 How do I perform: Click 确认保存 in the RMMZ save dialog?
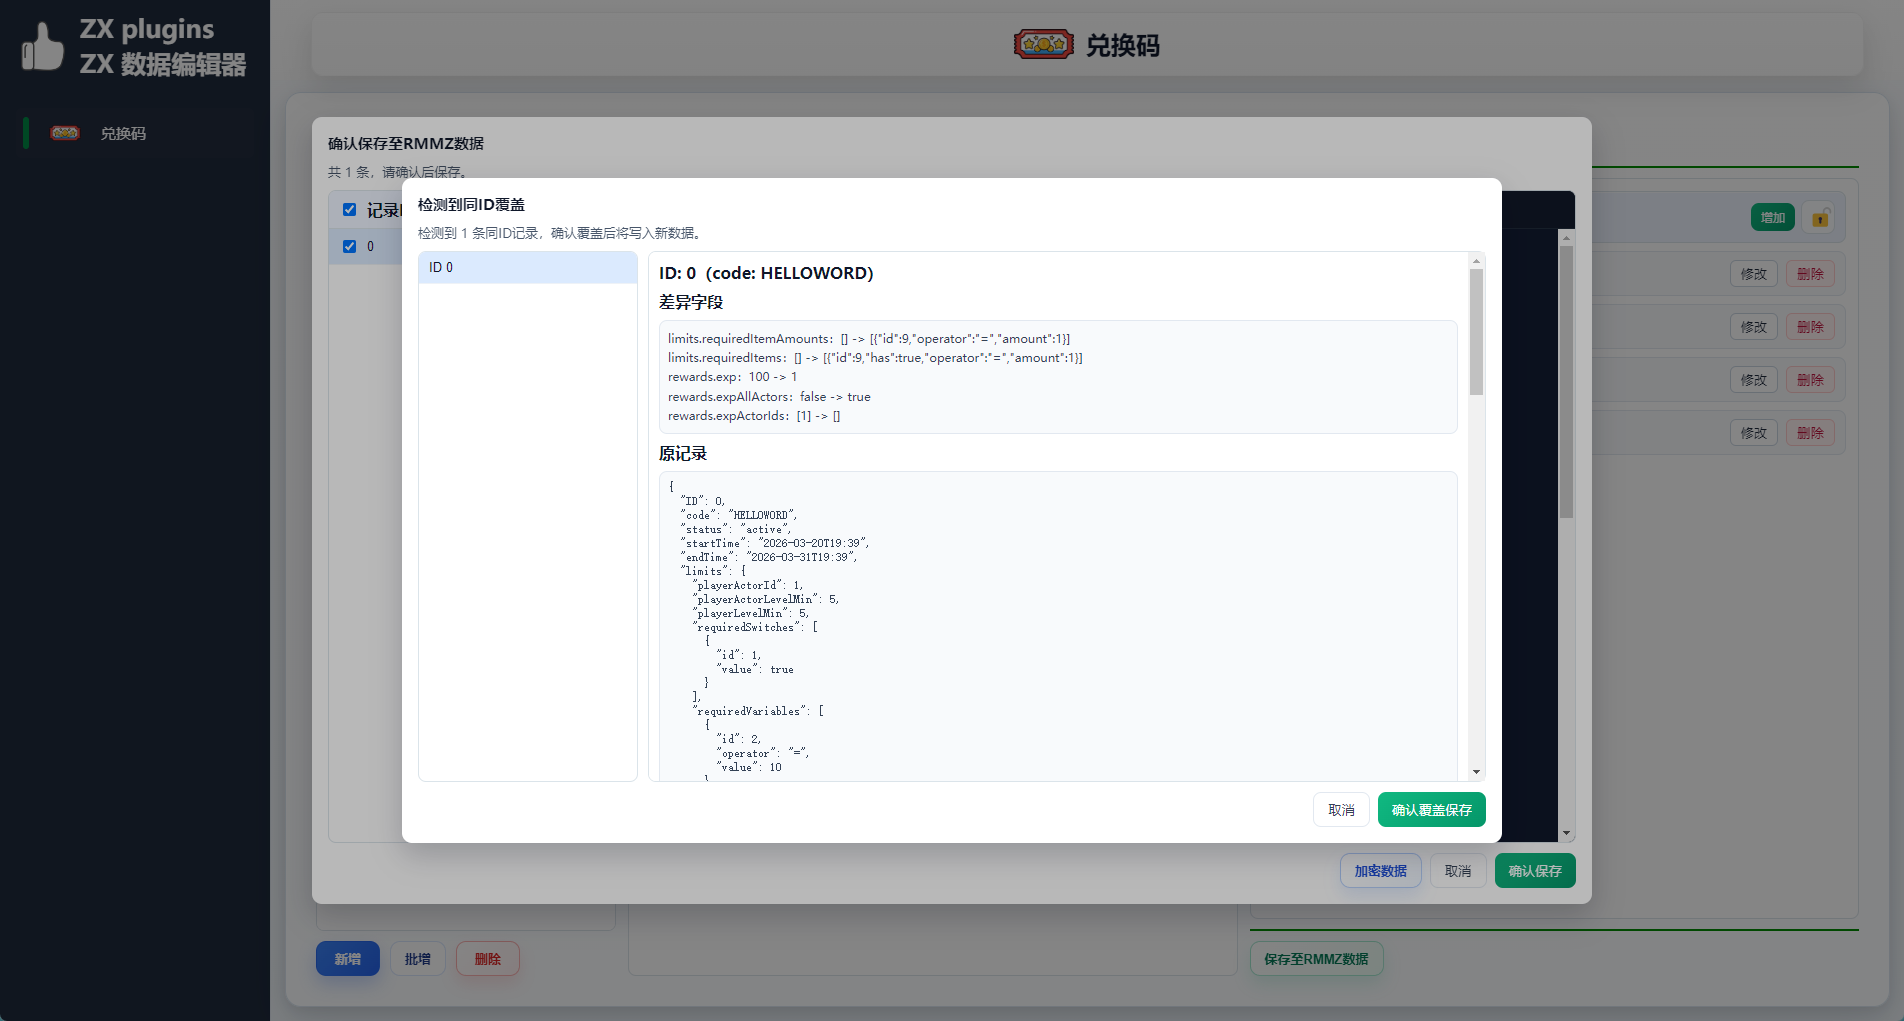tap(1535, 871)
